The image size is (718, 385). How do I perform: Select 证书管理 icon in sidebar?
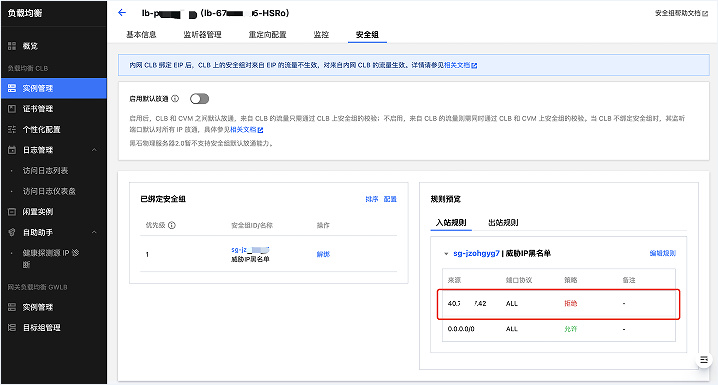pyautogui.click(x=12, y=109)
